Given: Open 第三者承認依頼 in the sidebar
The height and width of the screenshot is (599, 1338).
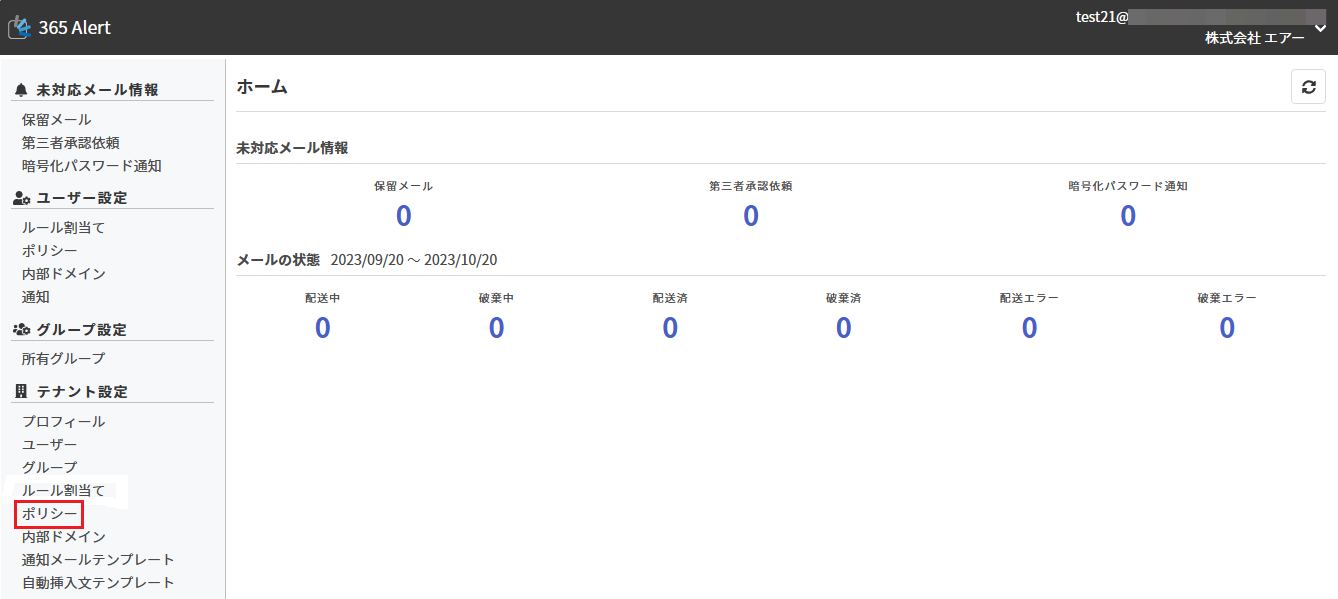Looking at the screenshot, I should tap(71, 143).
